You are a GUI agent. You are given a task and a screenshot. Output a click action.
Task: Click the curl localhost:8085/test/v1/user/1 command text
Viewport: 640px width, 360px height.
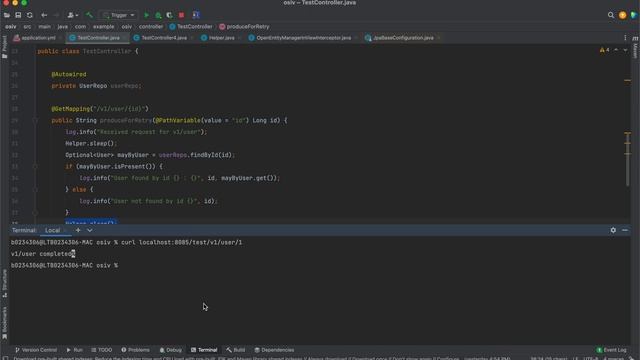(182, 242)
